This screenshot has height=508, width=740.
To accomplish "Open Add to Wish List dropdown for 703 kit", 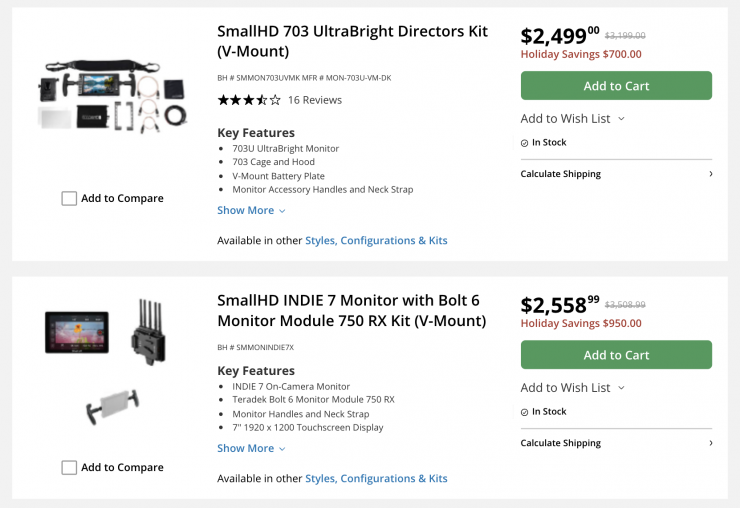I will click(572, 118).
